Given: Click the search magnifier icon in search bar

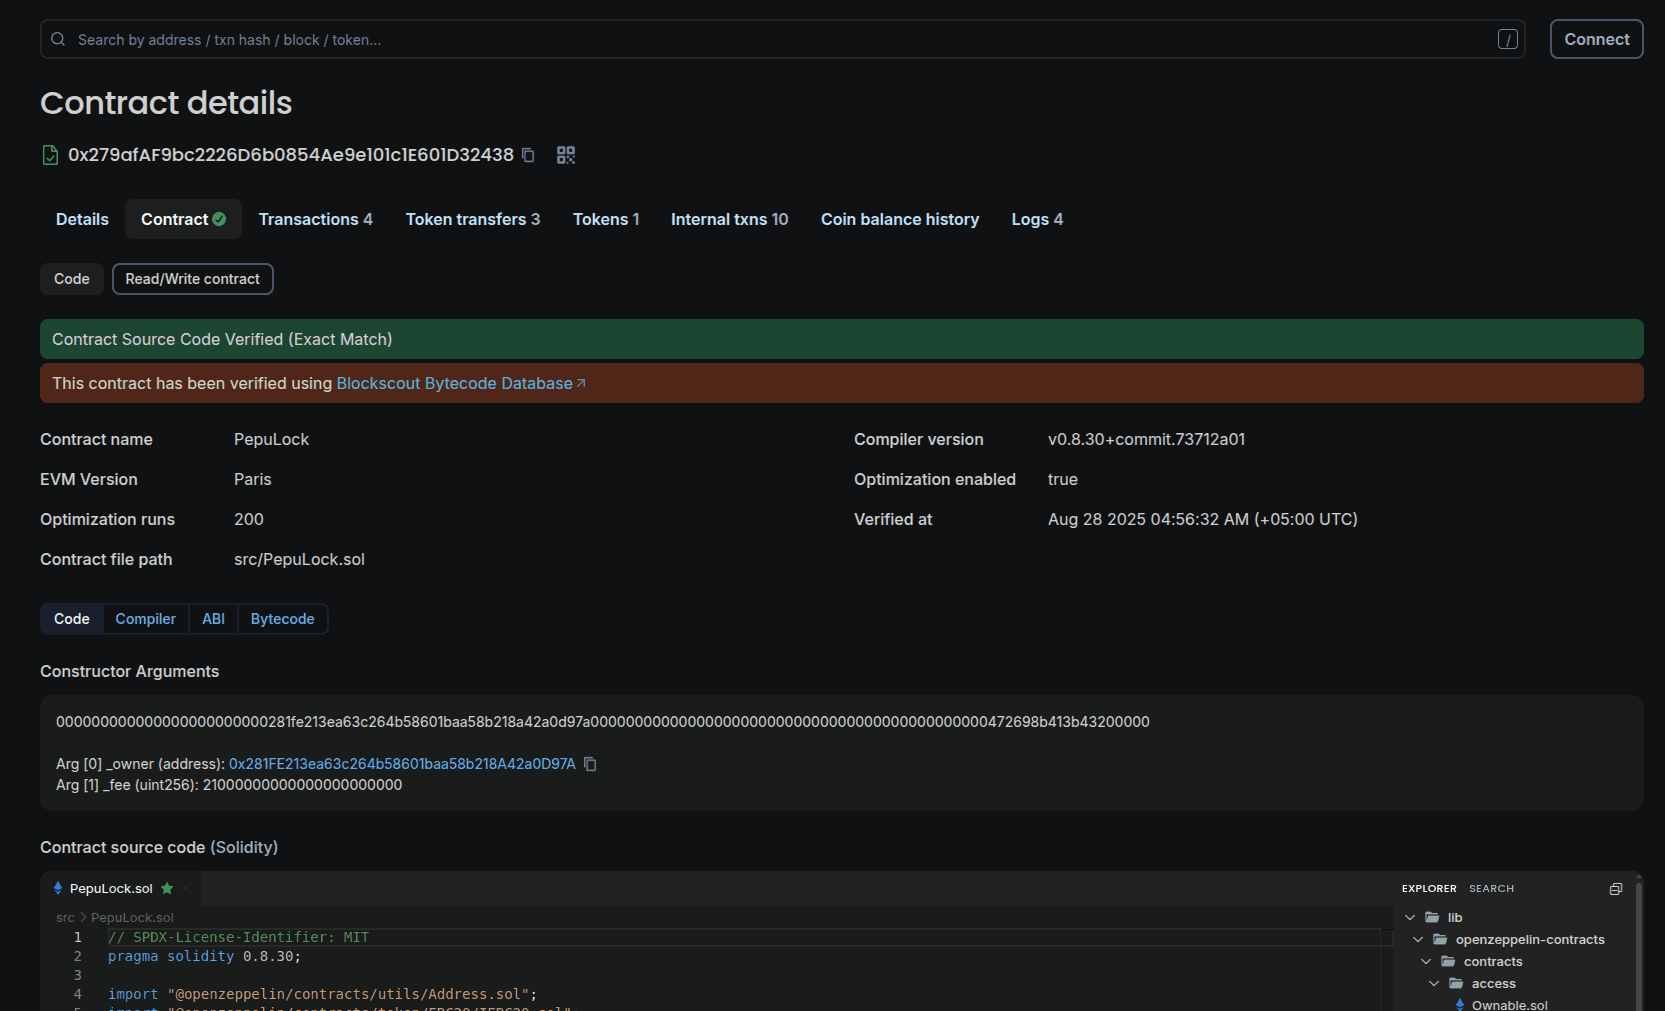Looking at the screenshot, I should (57, 39).
